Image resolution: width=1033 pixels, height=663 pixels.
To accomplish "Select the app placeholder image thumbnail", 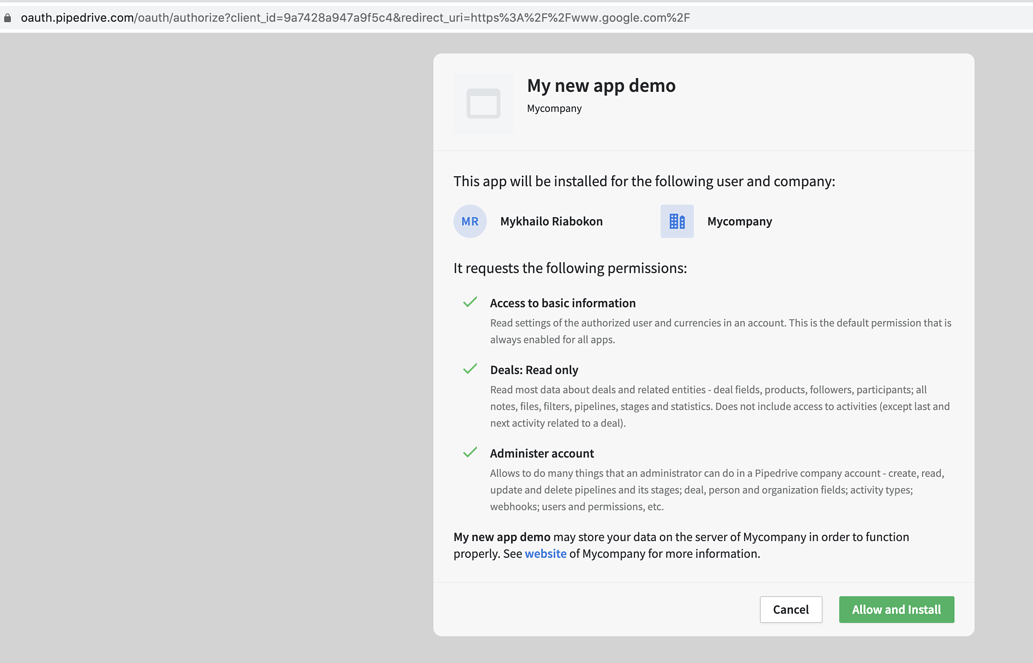I will pyautogui.click(x=483, y=102).
